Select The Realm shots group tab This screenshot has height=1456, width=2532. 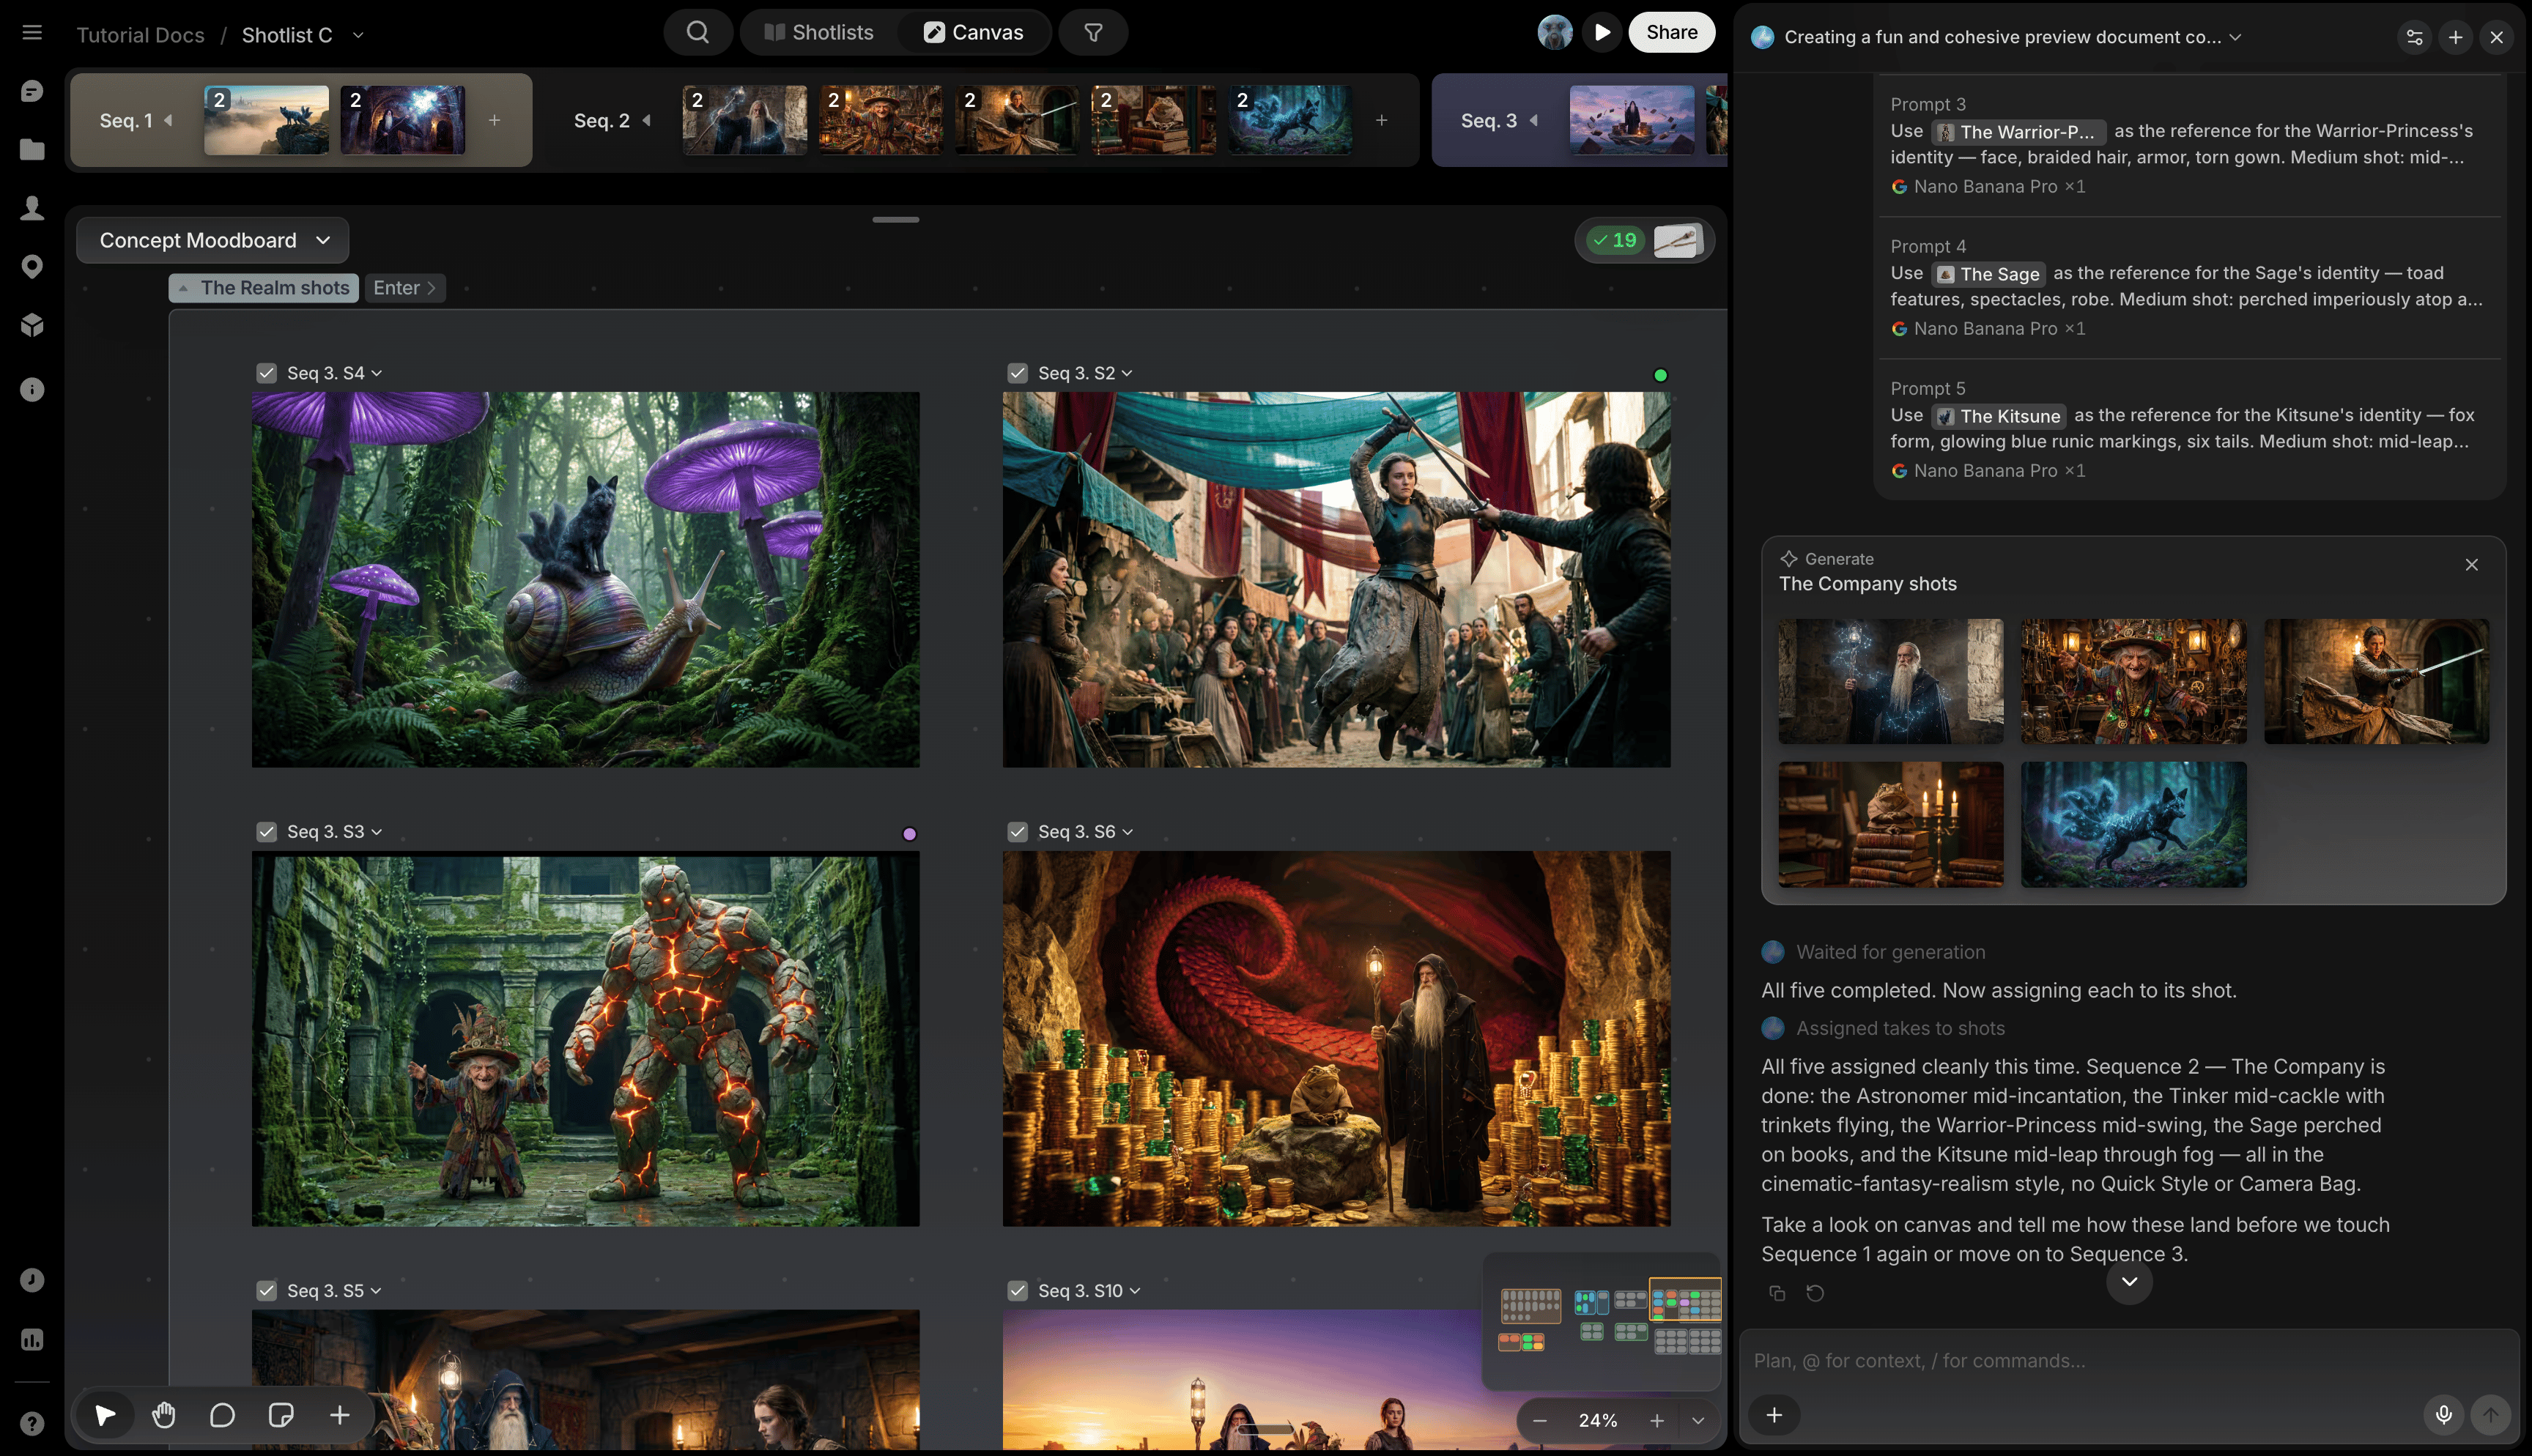tap(264, 288)
